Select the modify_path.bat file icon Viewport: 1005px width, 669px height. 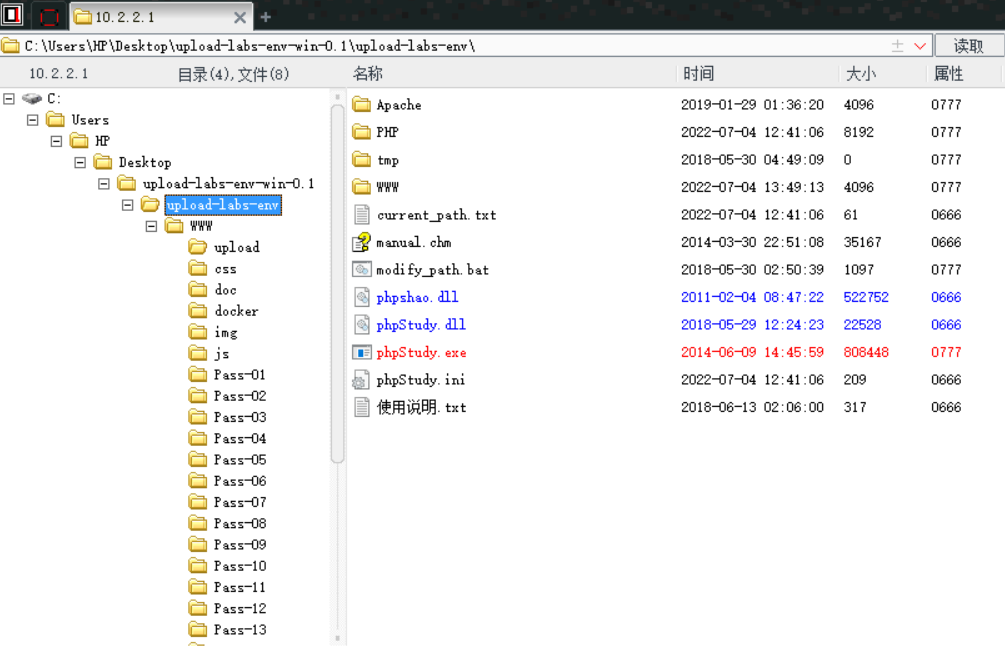(362, 270)
